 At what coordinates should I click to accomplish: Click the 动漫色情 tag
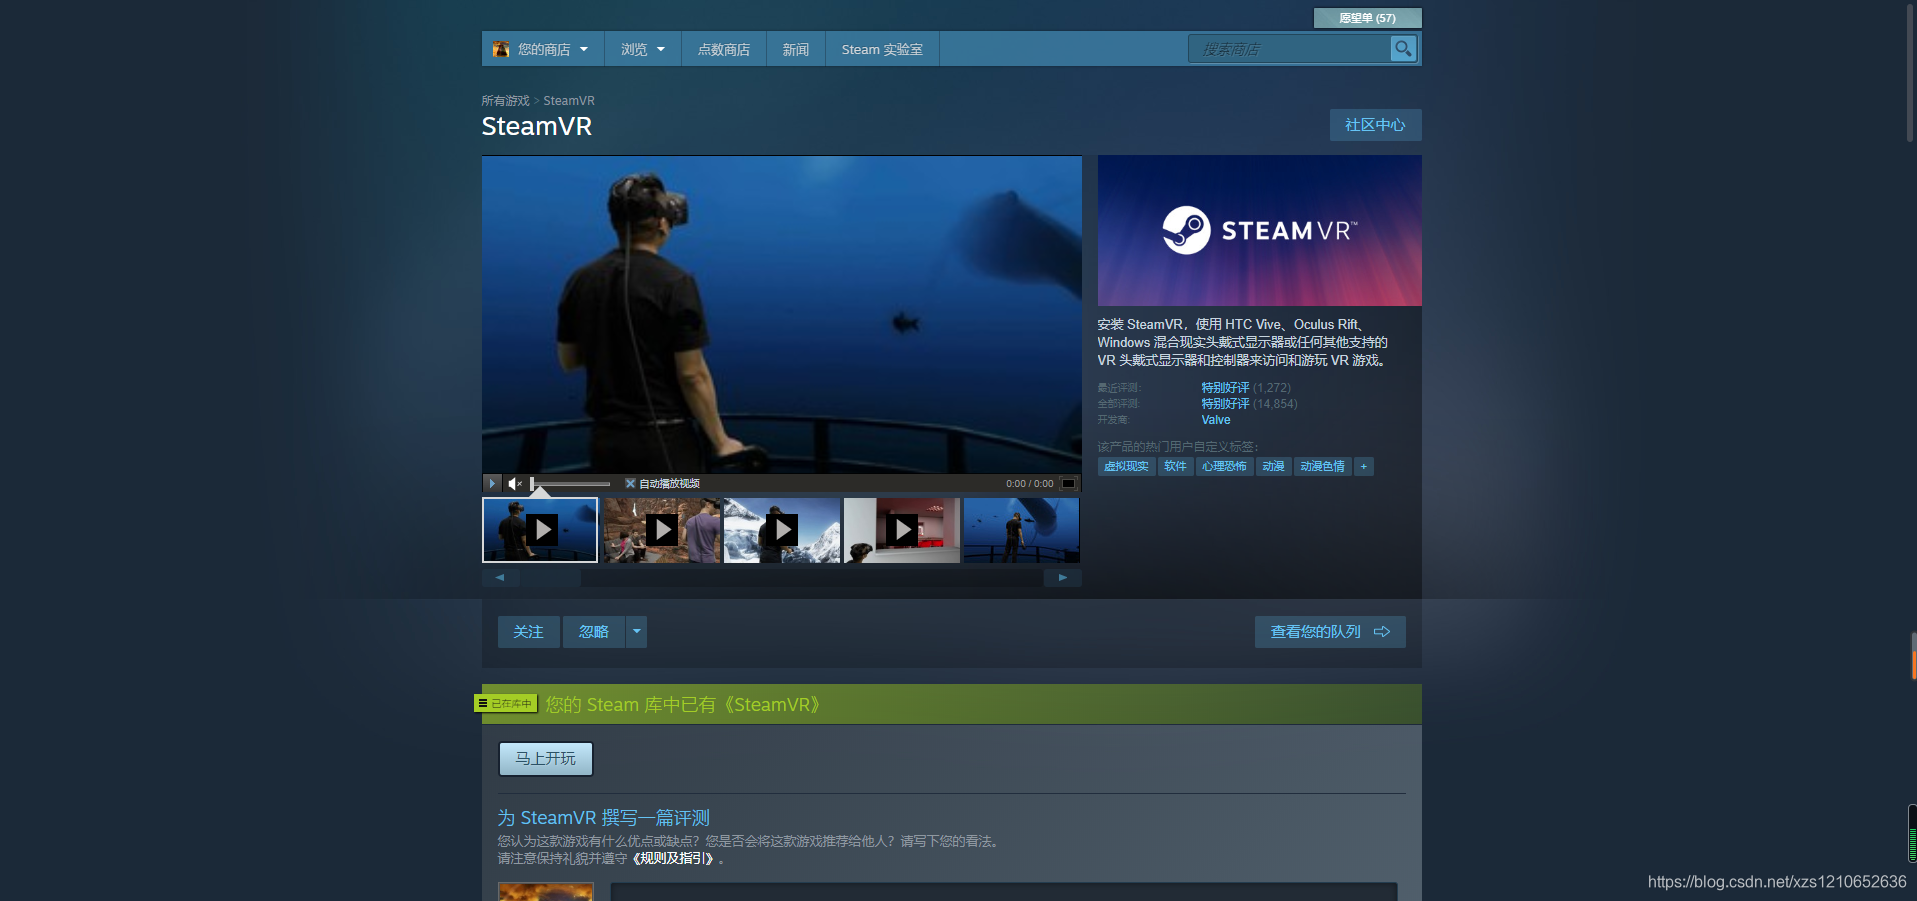(1322, 466)
